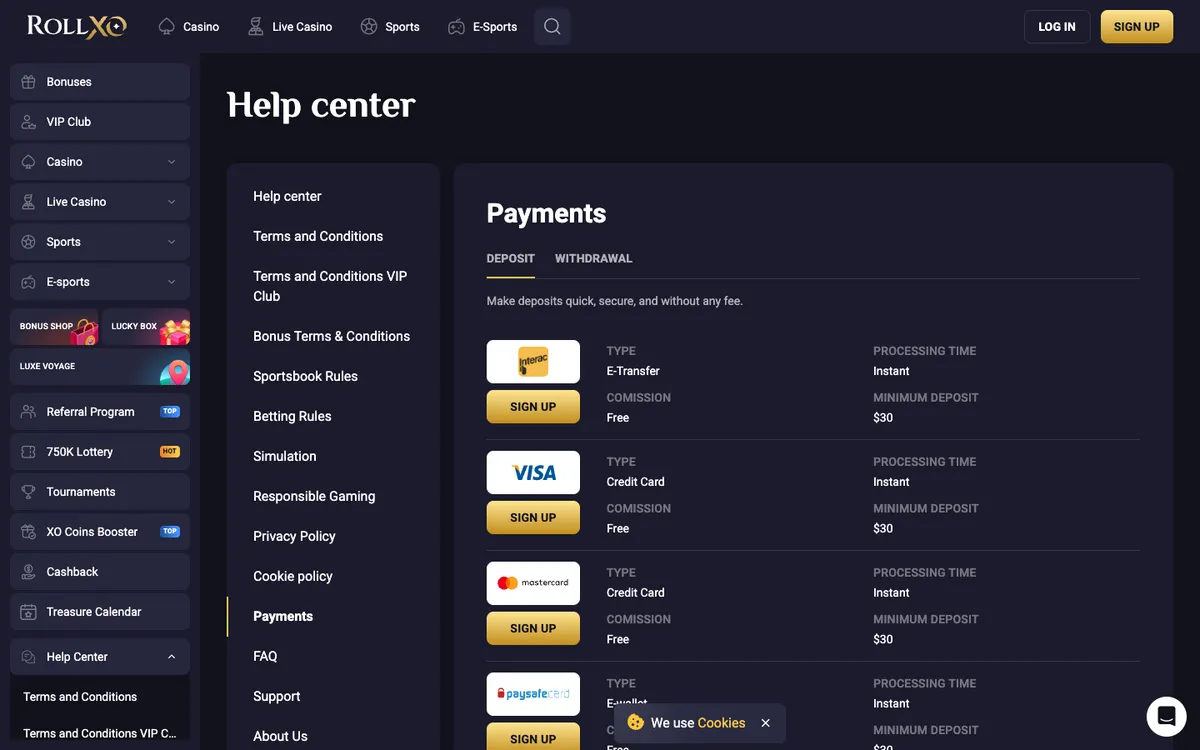Click the Tournaments trophy icon
The width and height of the screenshot is (1200, 750).
(x=28, y=492)
